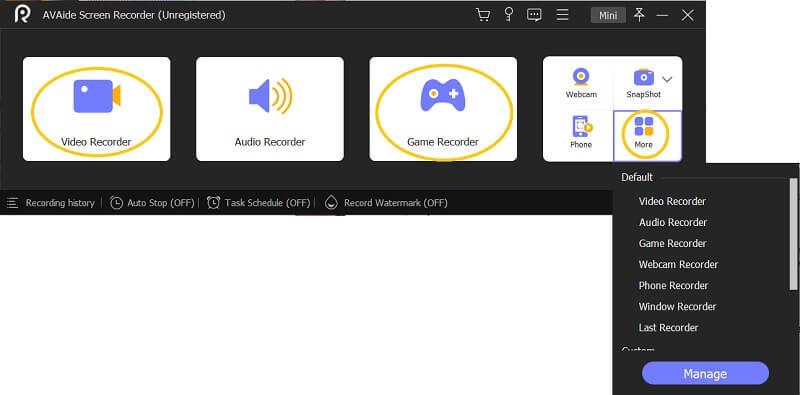Click the Manage button
800x395 pixels.
pos(705,374)
